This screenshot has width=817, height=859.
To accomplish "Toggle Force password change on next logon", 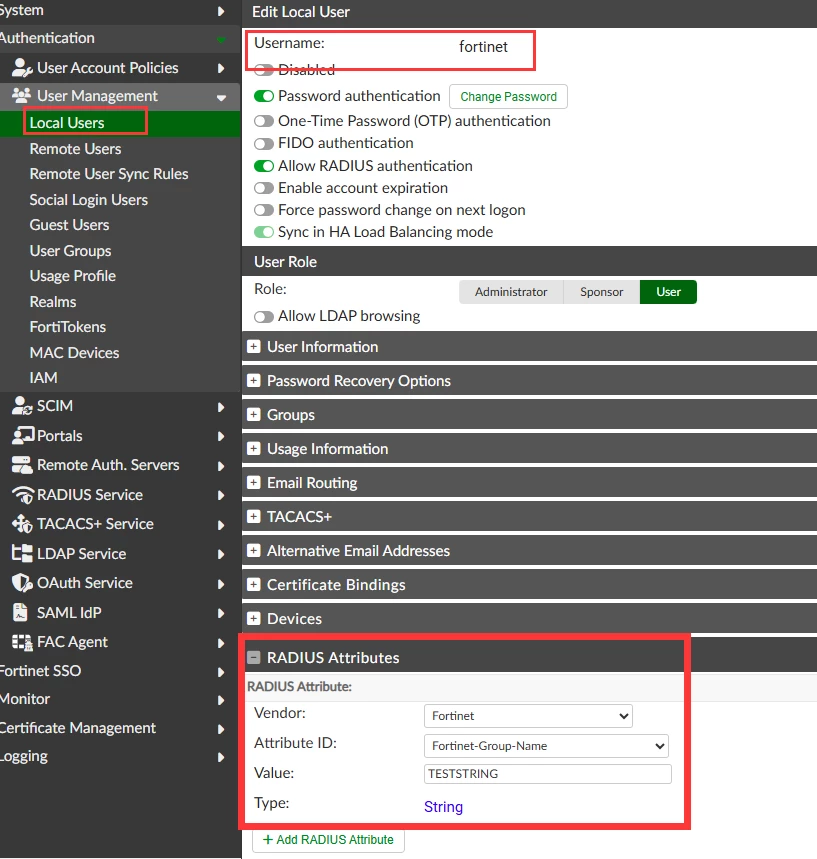I will pos(264,210).
